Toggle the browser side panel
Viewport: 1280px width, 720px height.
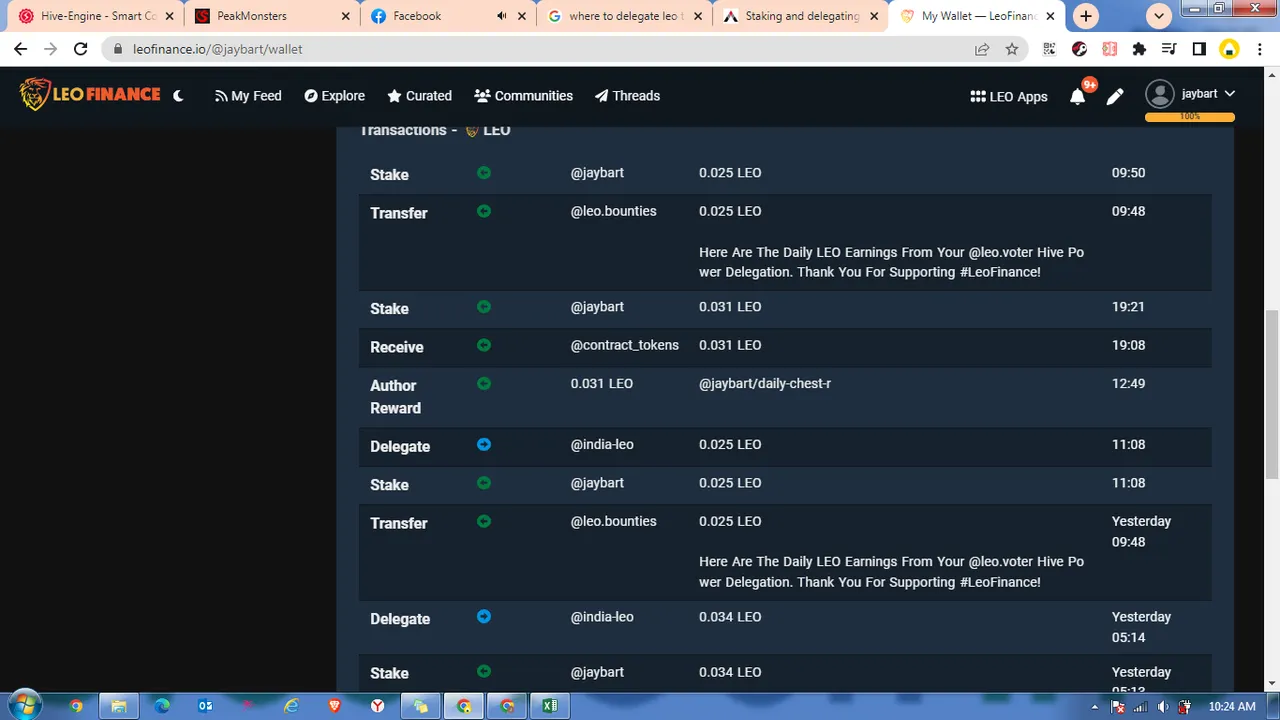(x=1199, y=49)
